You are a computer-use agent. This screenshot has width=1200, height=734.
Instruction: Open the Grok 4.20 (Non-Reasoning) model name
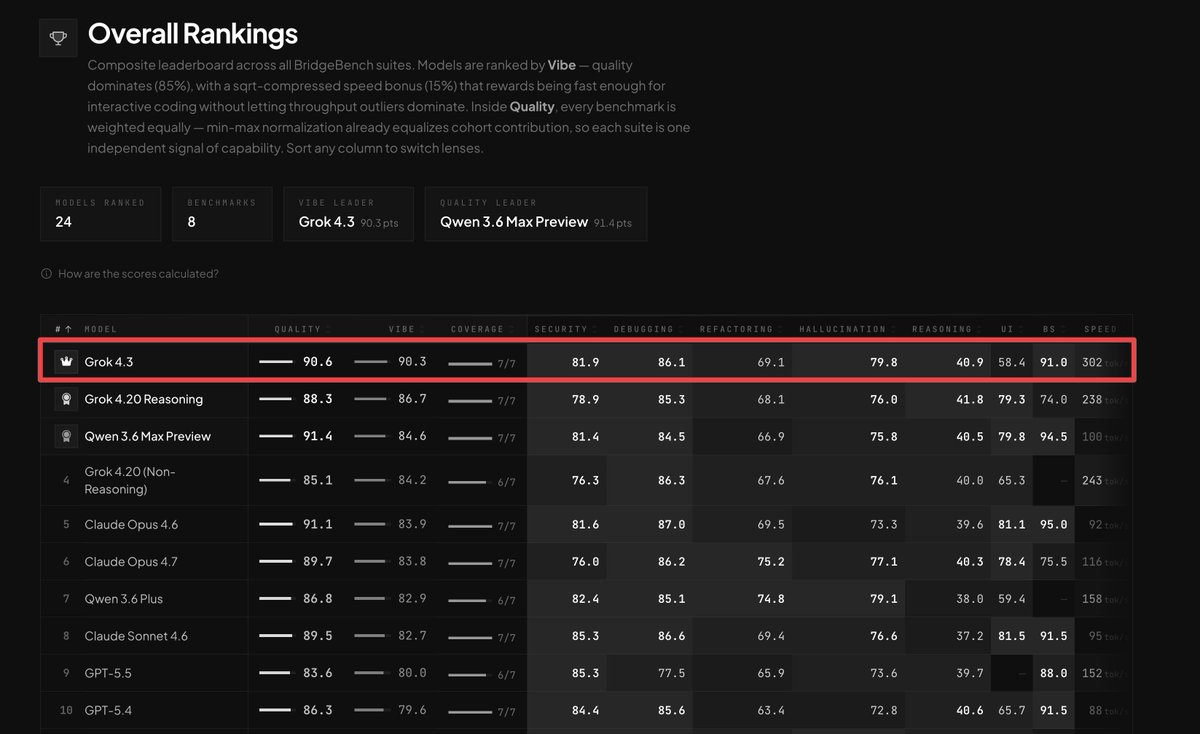[x=130, y=480]
